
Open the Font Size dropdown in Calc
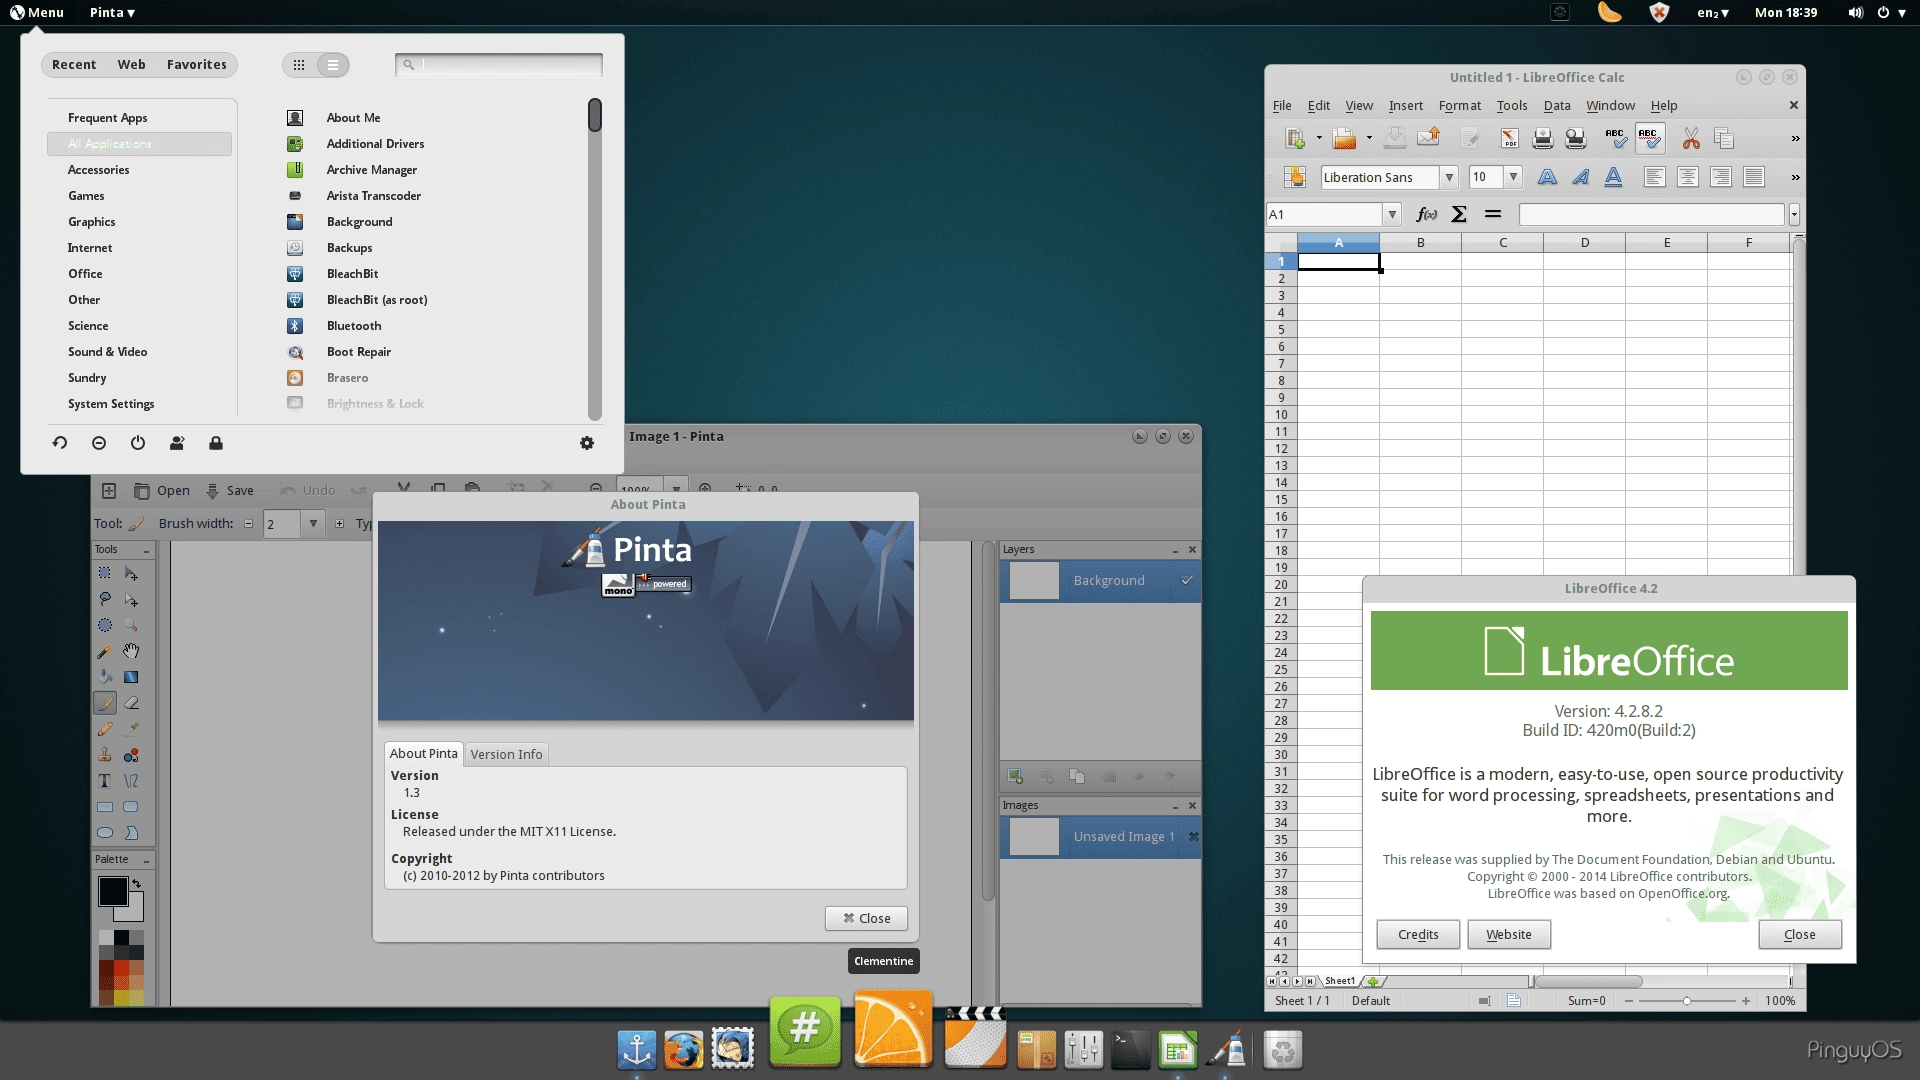[1513, 177]
